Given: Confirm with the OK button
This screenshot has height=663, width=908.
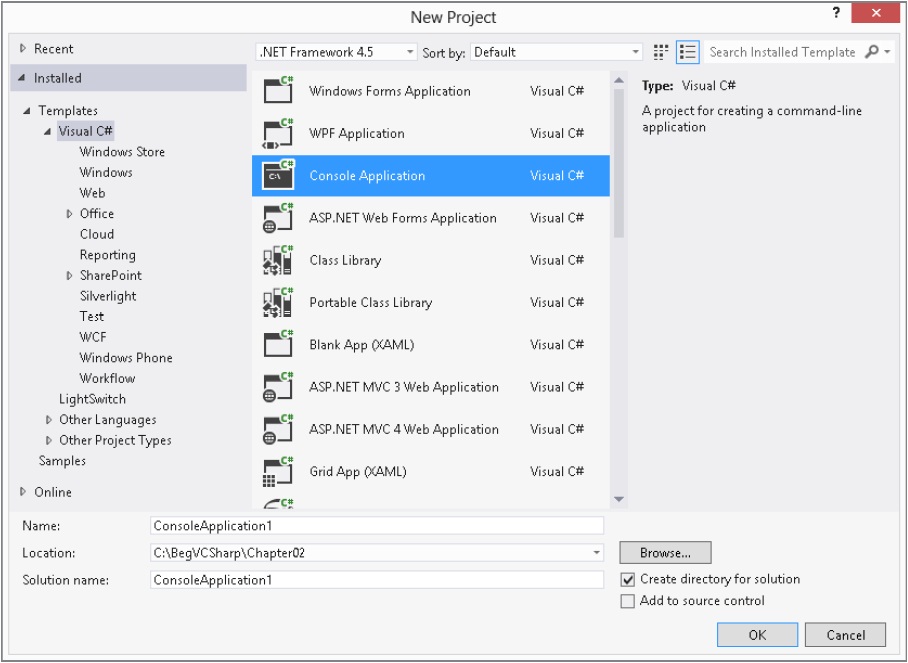Looking at the screenshot, I should 757,635.
